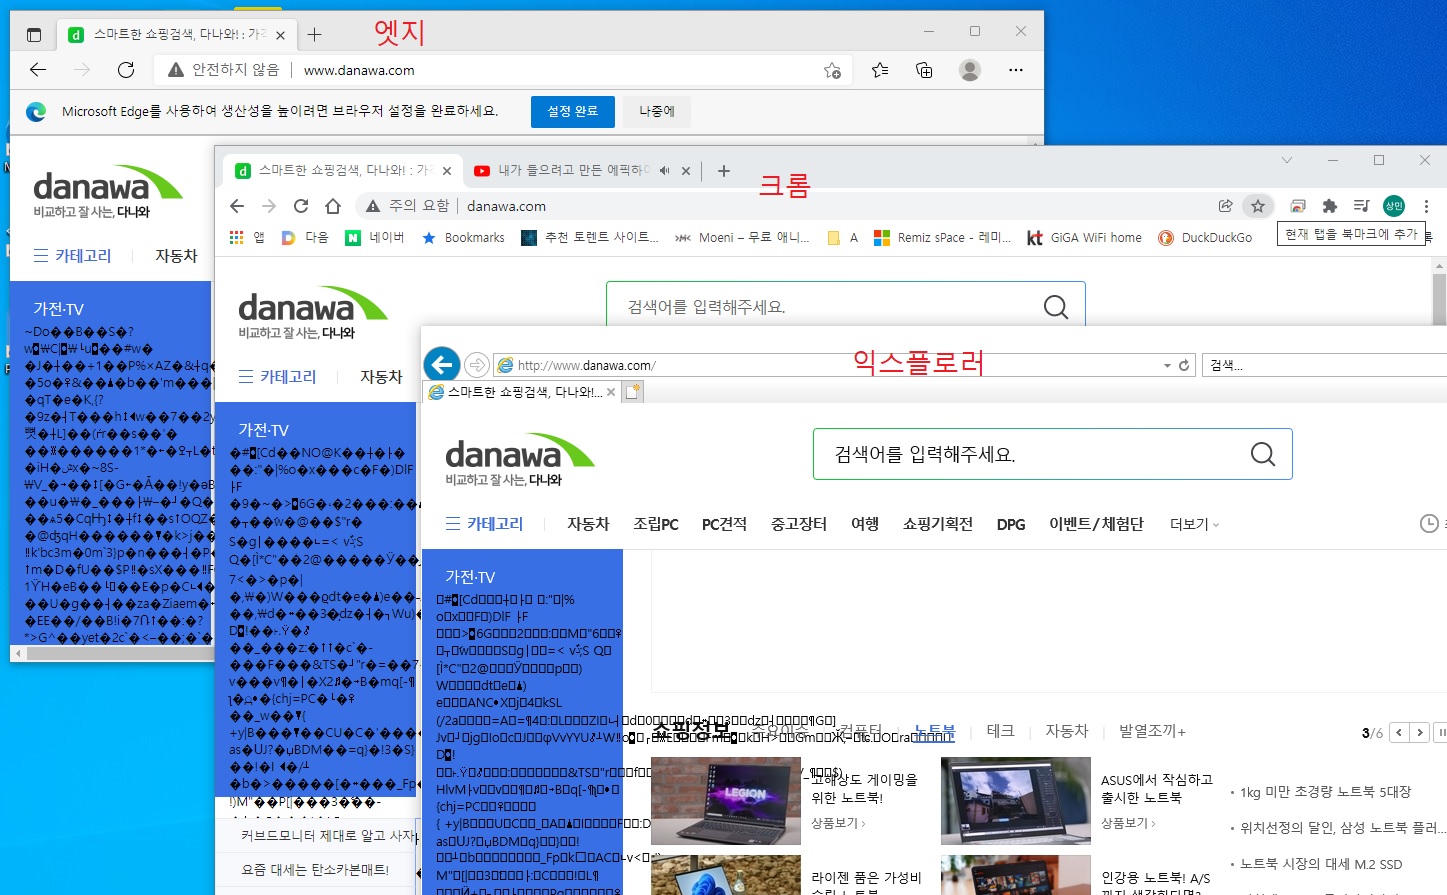Viewport: 1447px width, 895px height.
Task: Bookmark this tab with Chrome star
Action: pyautogui.click(x=1258, y=206)
